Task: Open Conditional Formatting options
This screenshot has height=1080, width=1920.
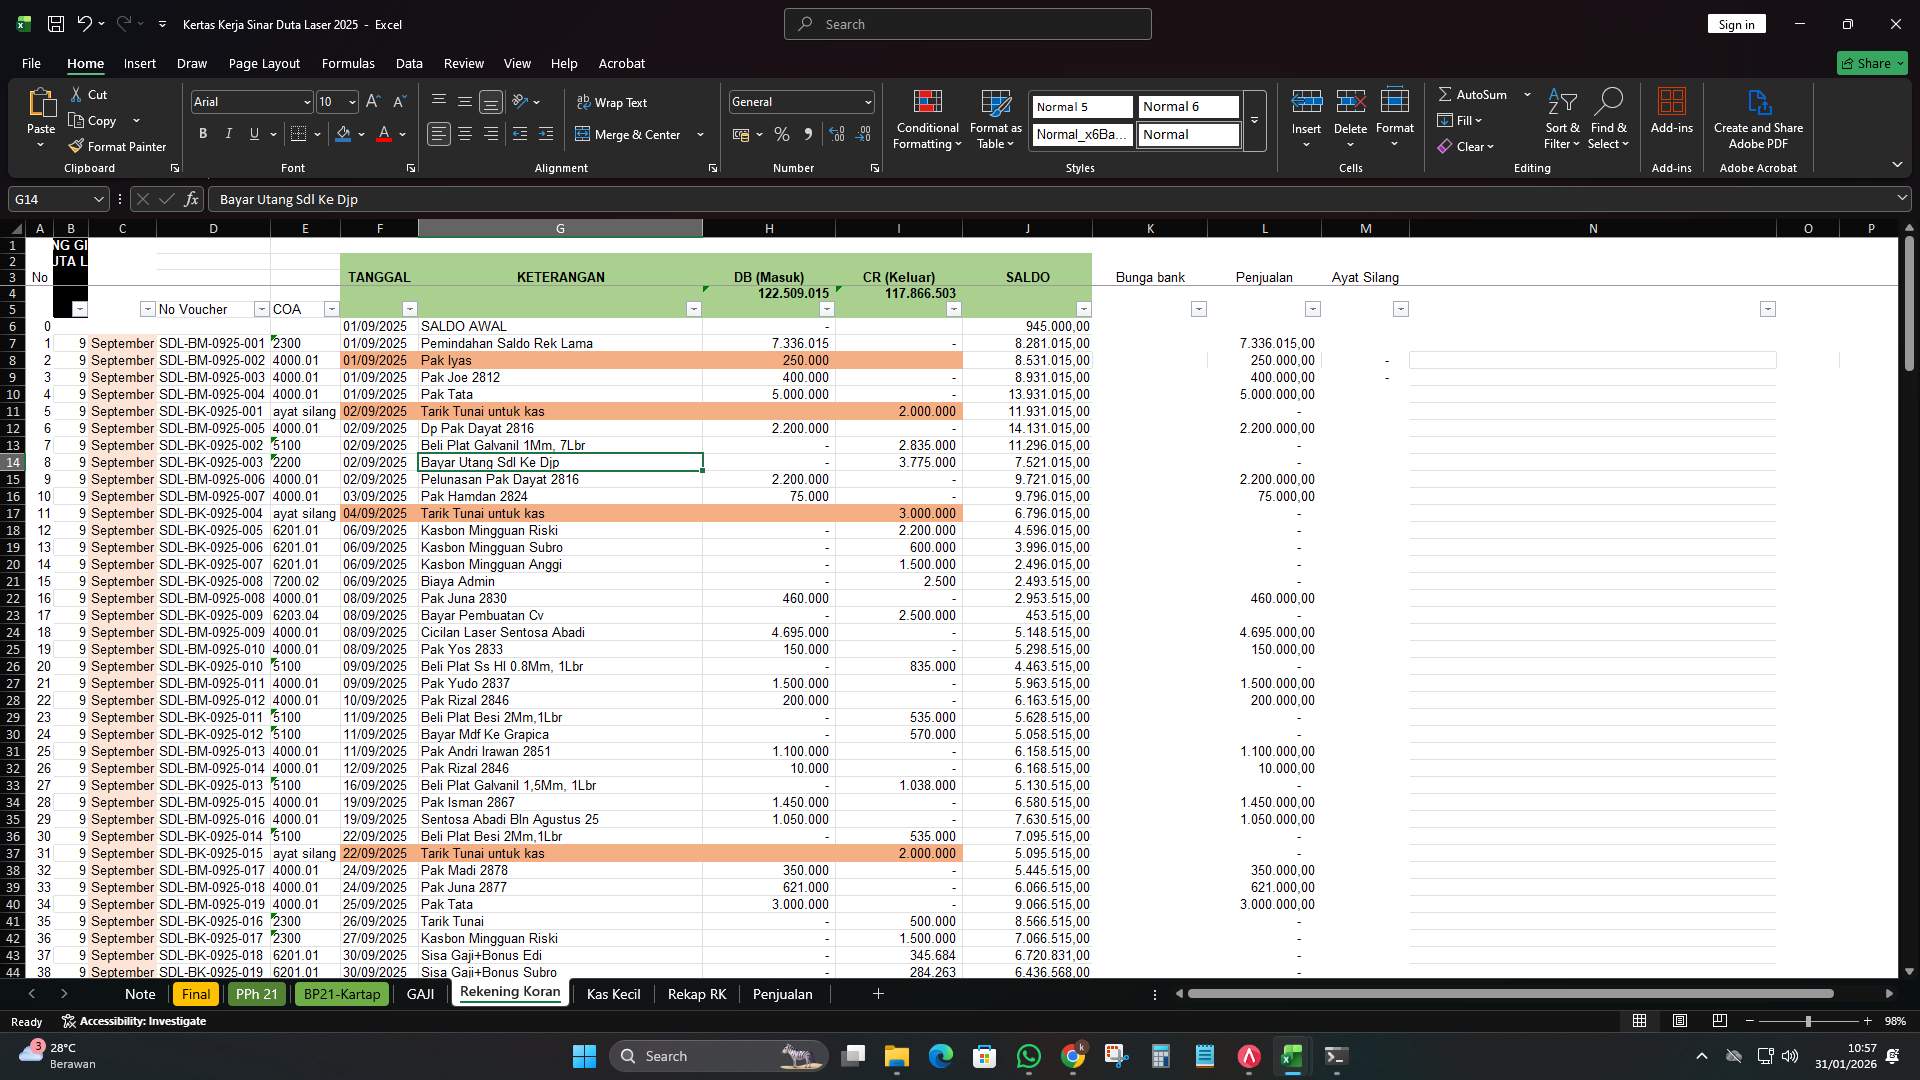Action: pos(927,118)
